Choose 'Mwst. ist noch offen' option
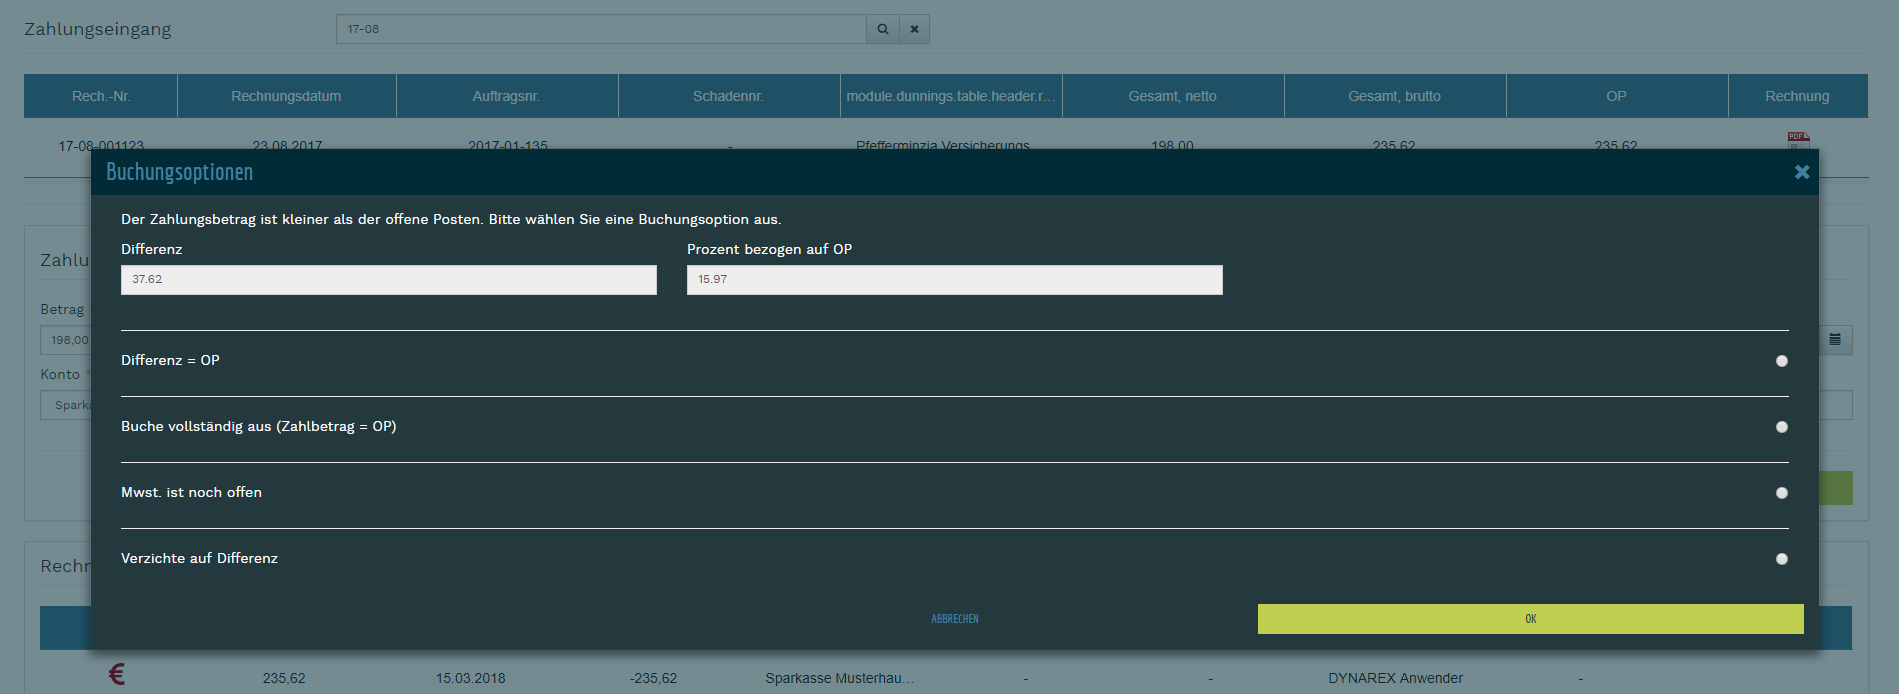 [x=1781, y=493]
